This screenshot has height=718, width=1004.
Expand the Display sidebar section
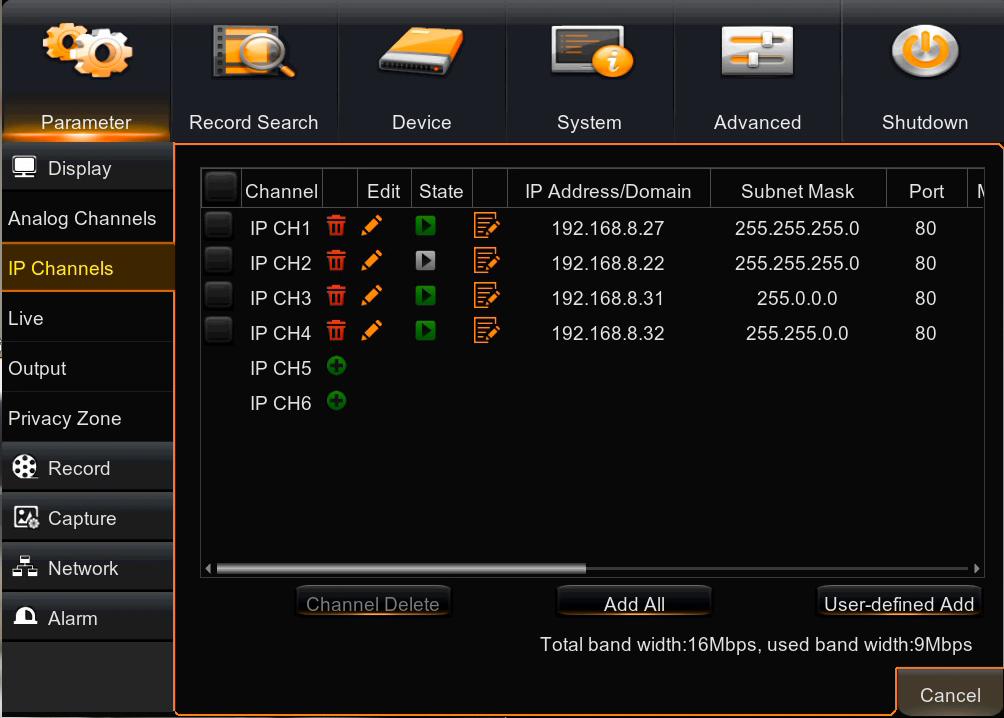(88, 168)
